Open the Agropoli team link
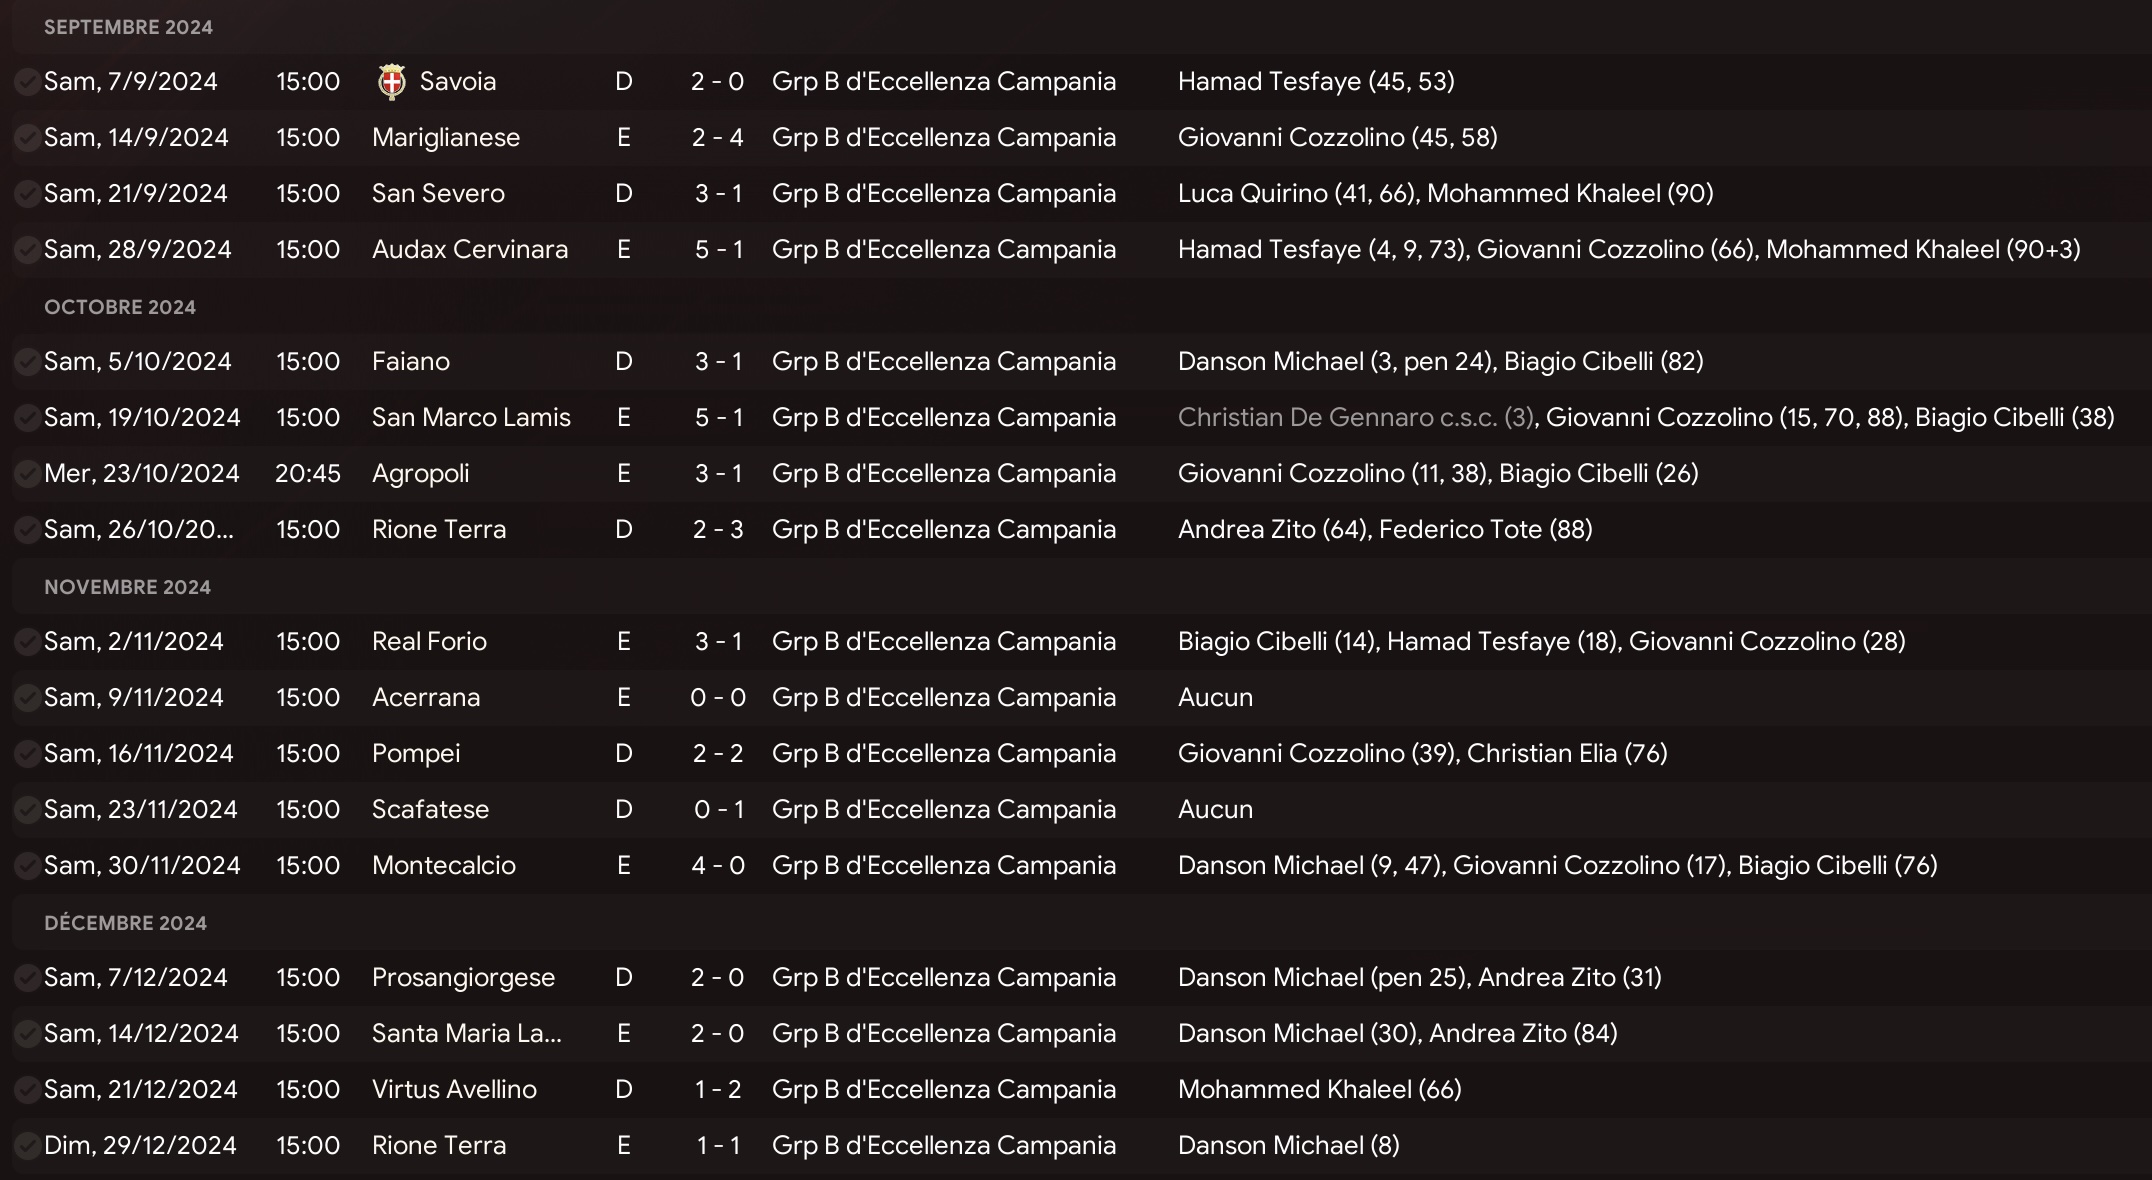 point(420,474)
